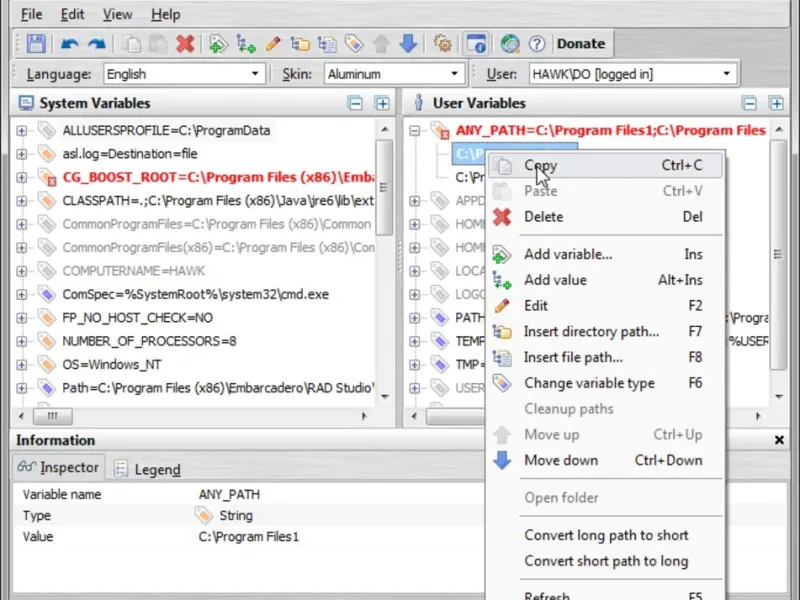Open the gear settings toolbar icon
This screenshot has height=600, width=800.
pos(442,44)
